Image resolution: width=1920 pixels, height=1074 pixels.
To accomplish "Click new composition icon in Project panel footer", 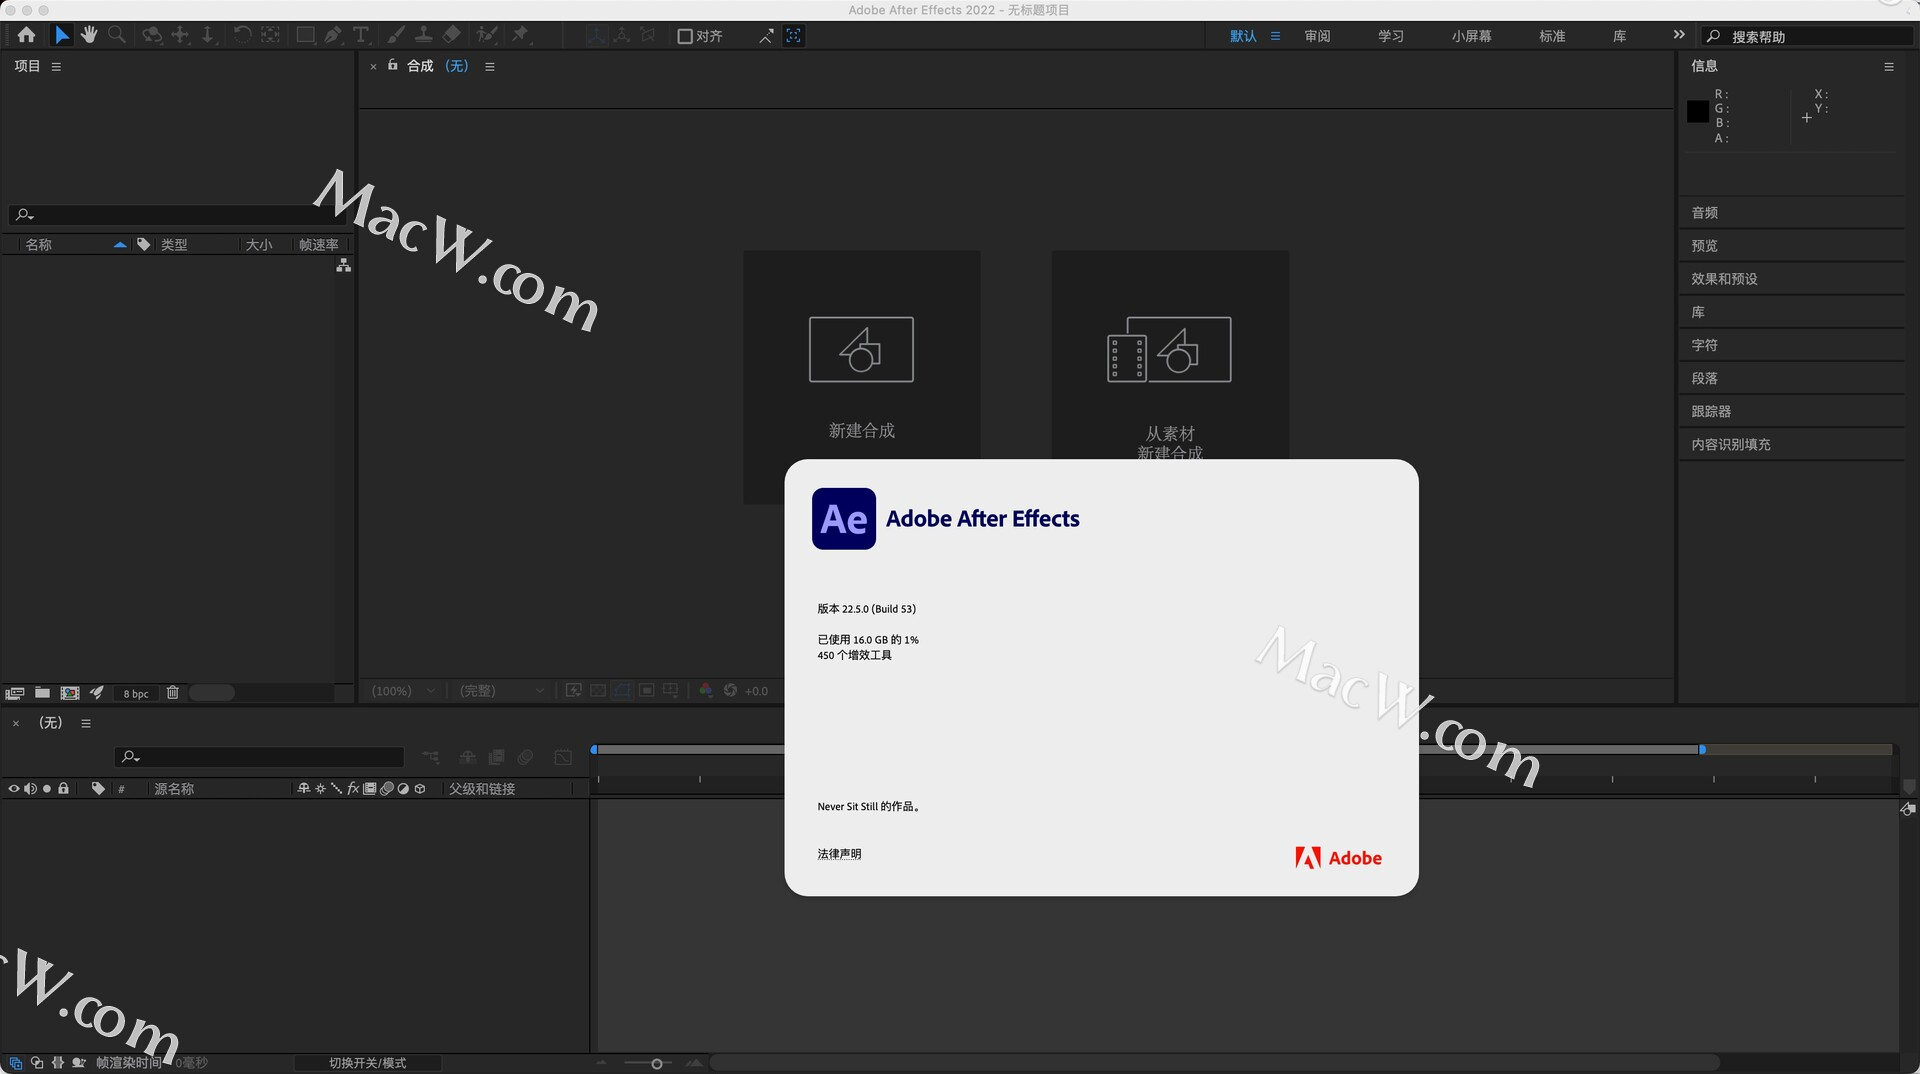I will (70, 693).
